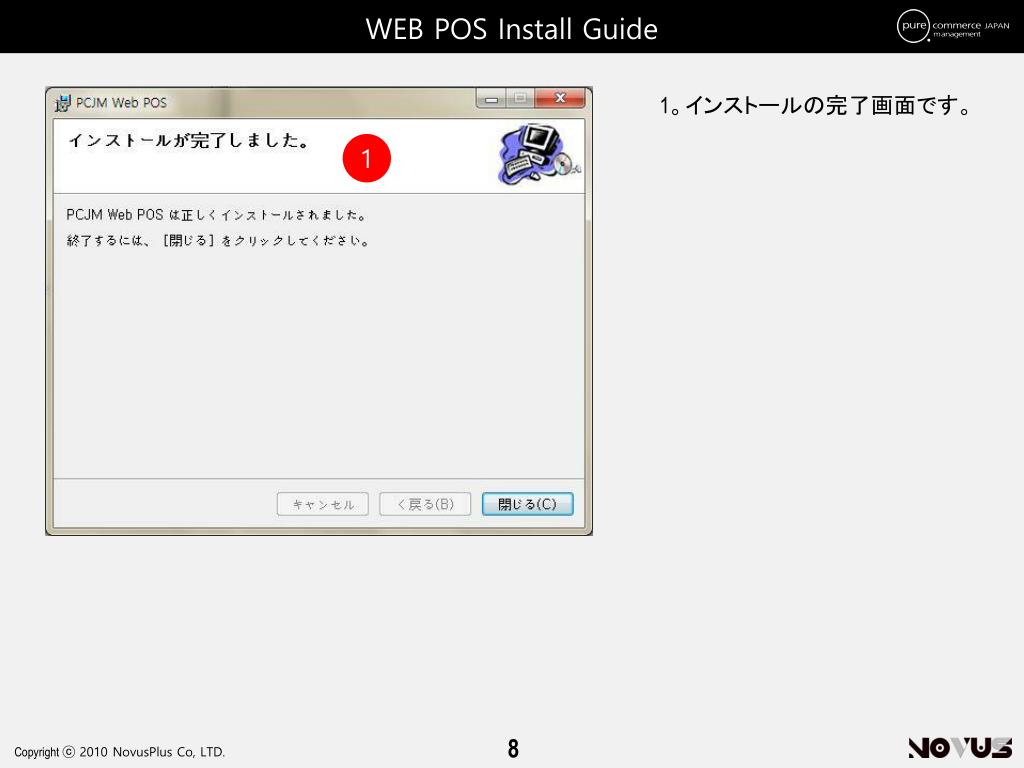Image resolution: width=1024 pixels, height=768 pixels.
Task: Click the disabled 戻る(B) back button
Action: click(425, 504)
